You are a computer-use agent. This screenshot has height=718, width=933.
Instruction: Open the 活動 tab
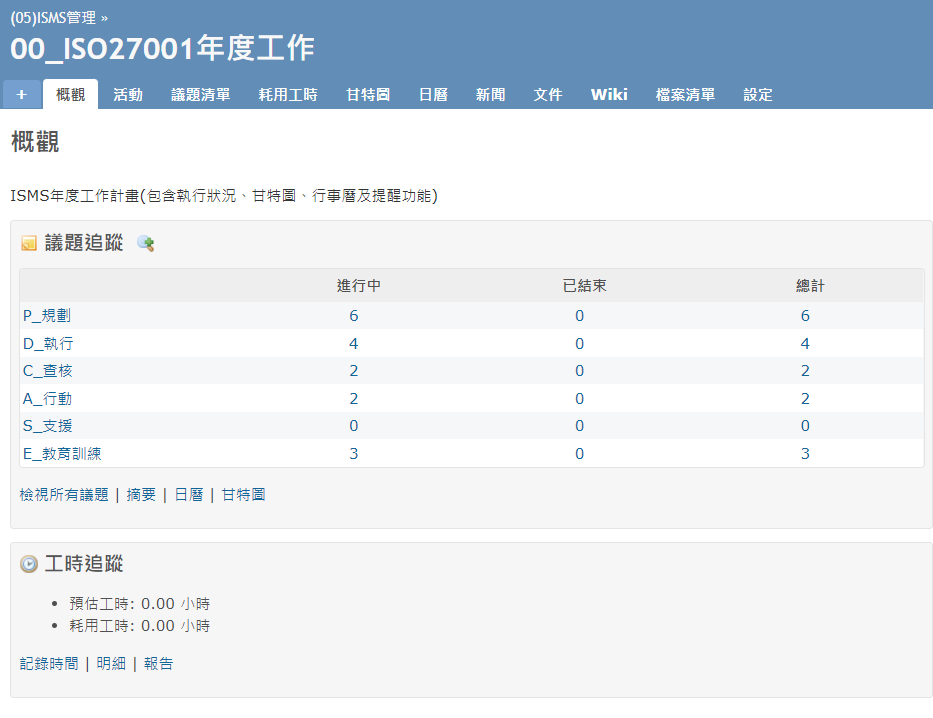click(x=128, y=95)
